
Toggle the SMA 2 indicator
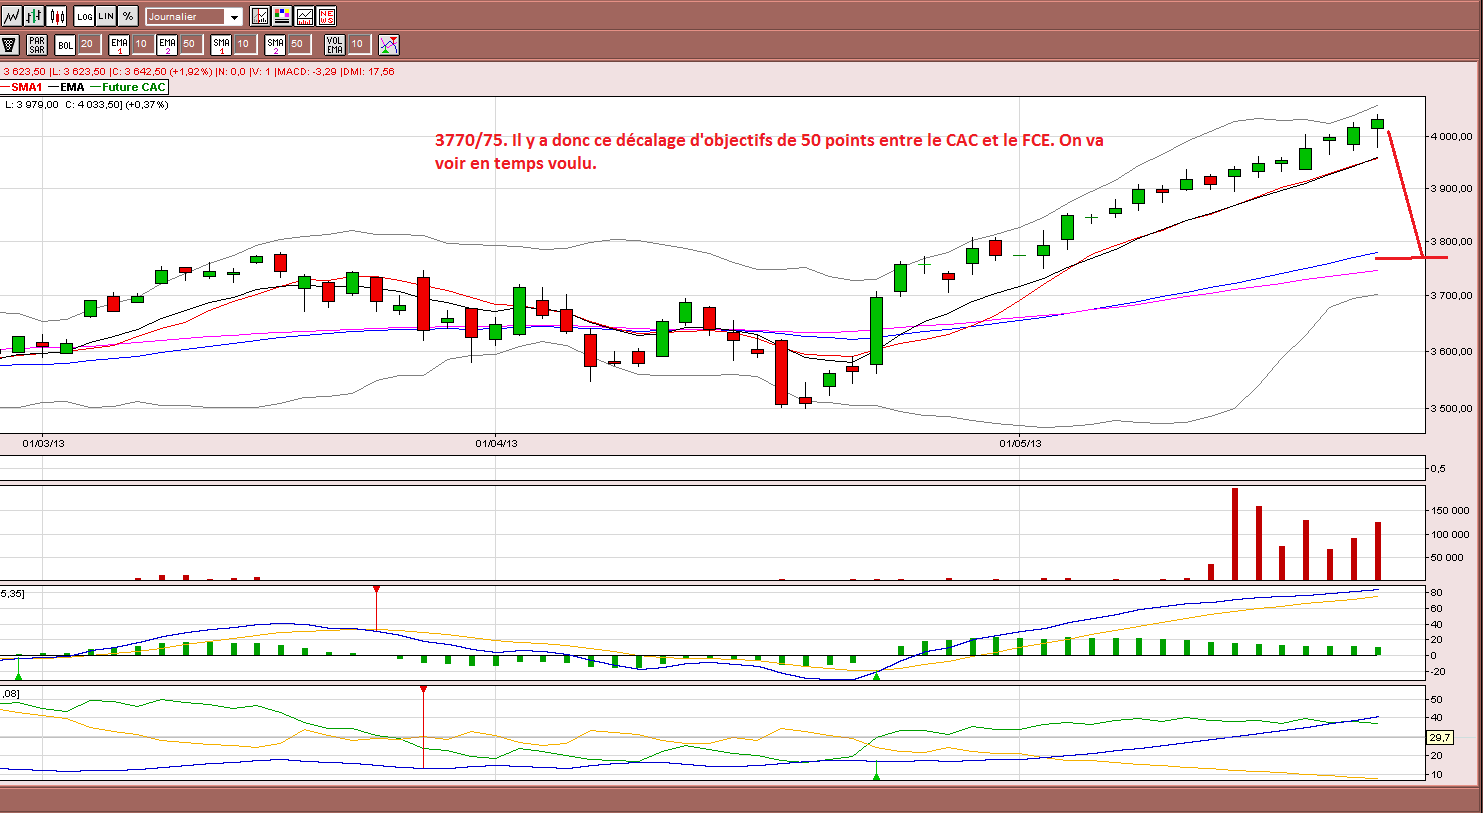[275, 44]
